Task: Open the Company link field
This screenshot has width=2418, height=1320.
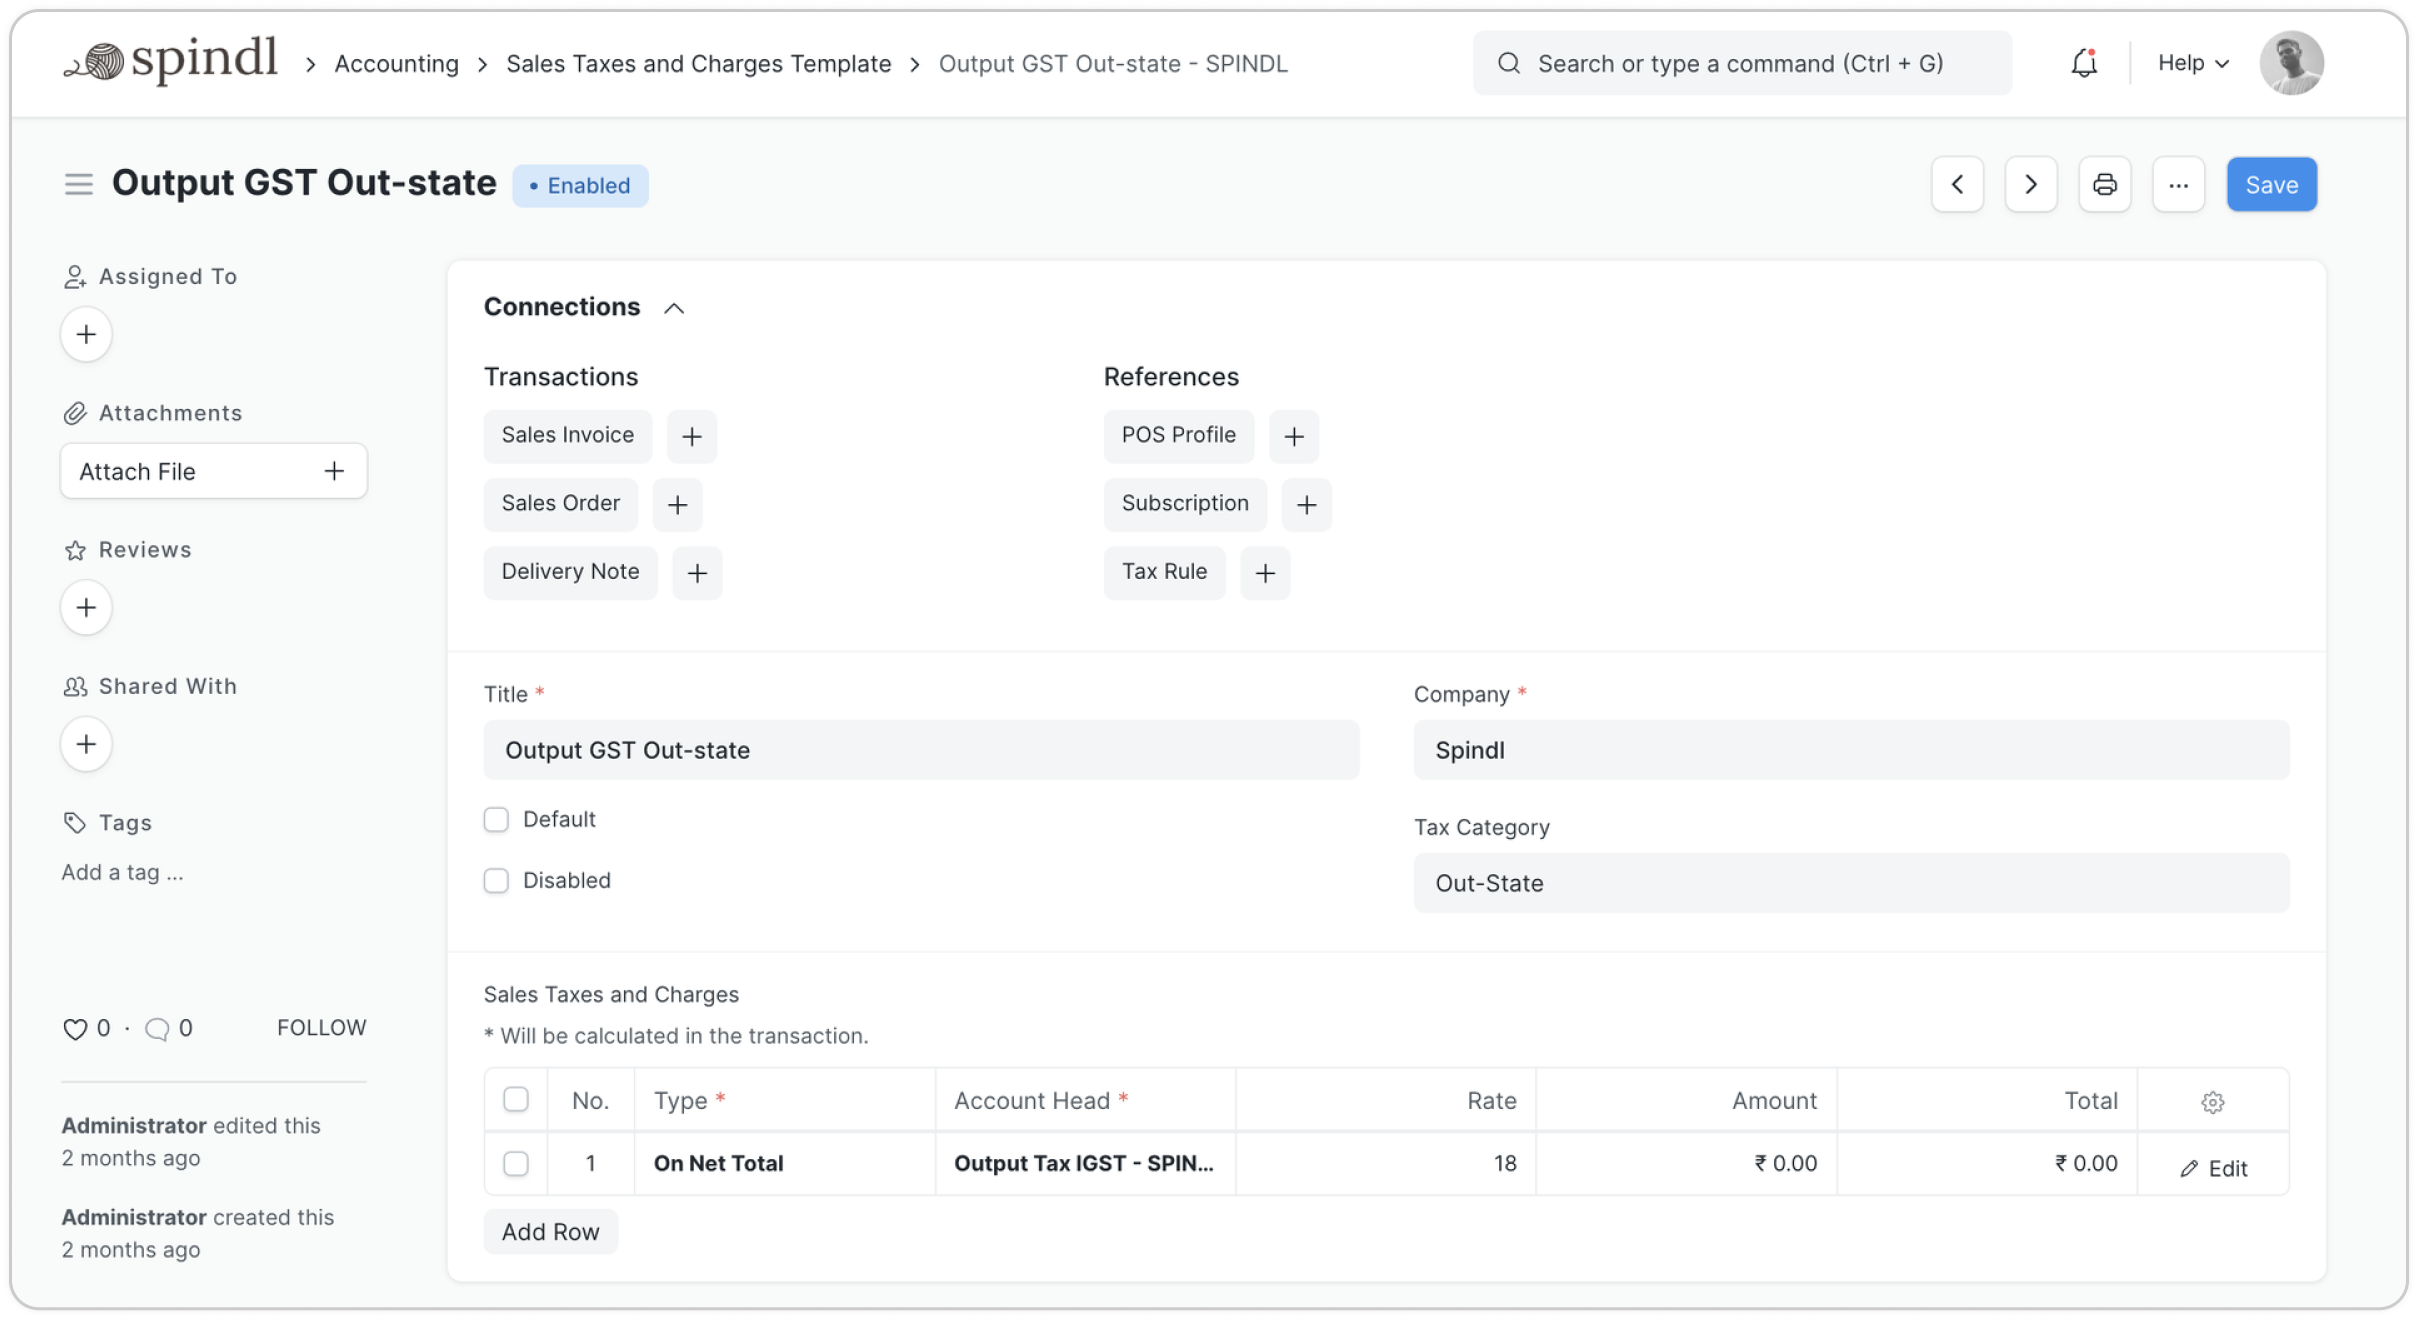Action: click(x=1851, y=750)
